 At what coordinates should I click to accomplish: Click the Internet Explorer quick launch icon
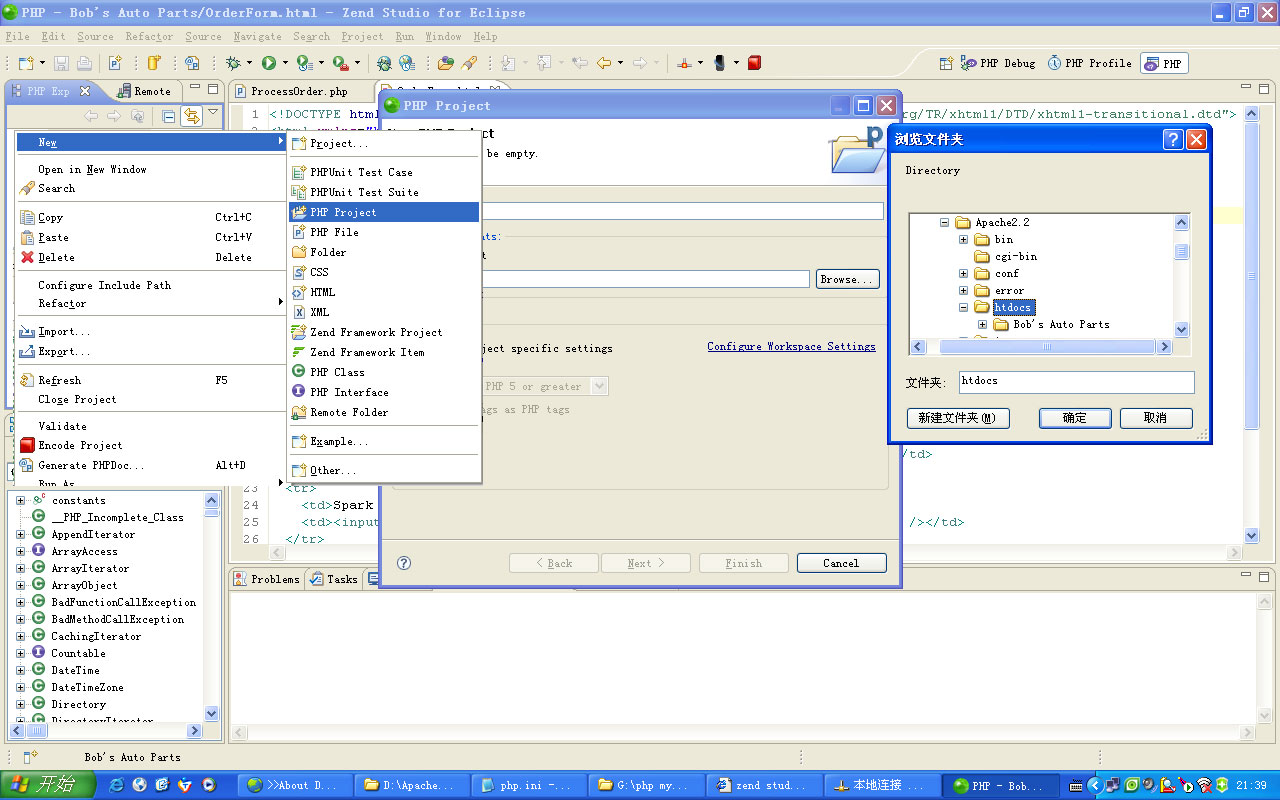click(117, 785)
